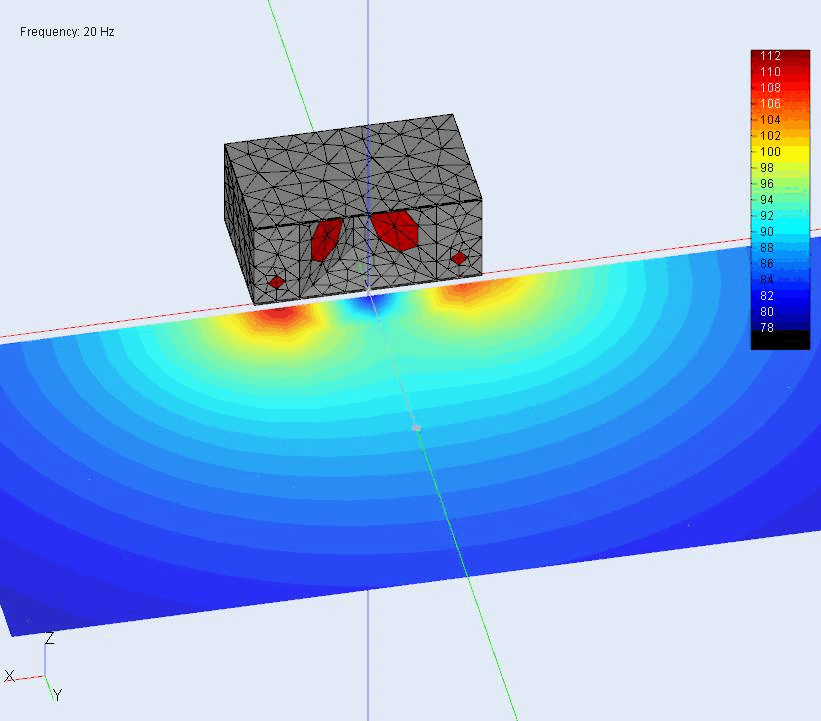This screenshot has height=721, width=821.
Task: Click the Z axis label
Action: [x=50, y=639]
